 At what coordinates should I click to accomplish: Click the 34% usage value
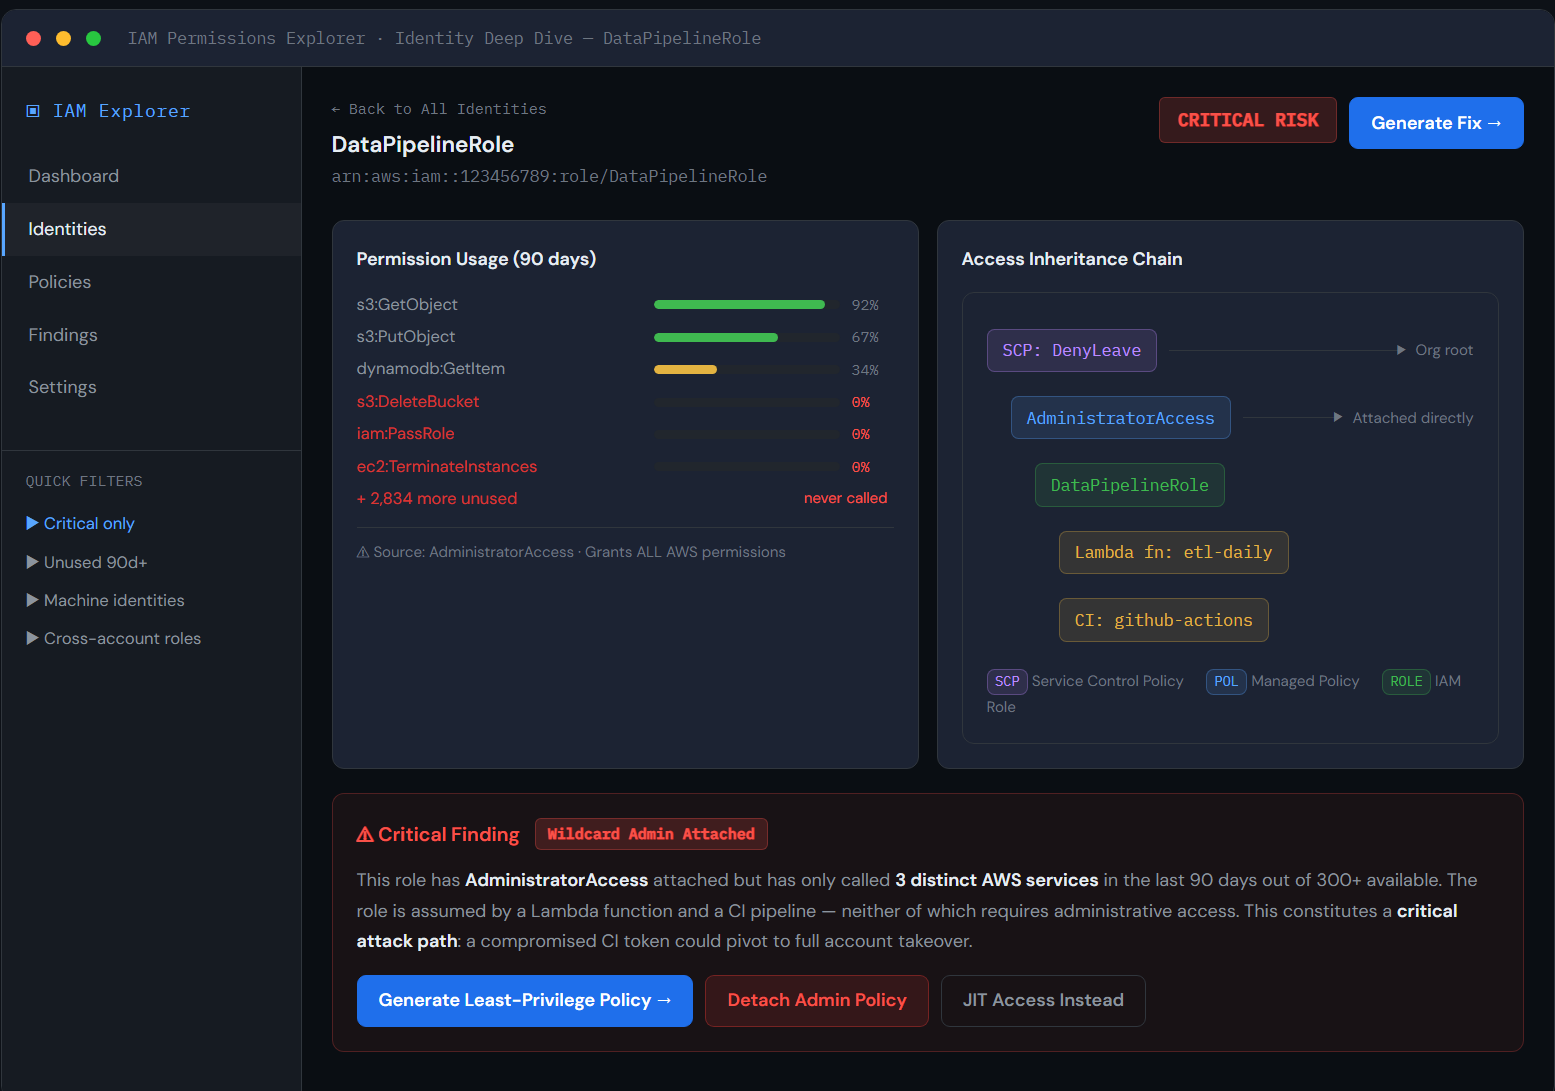point(865,370)
